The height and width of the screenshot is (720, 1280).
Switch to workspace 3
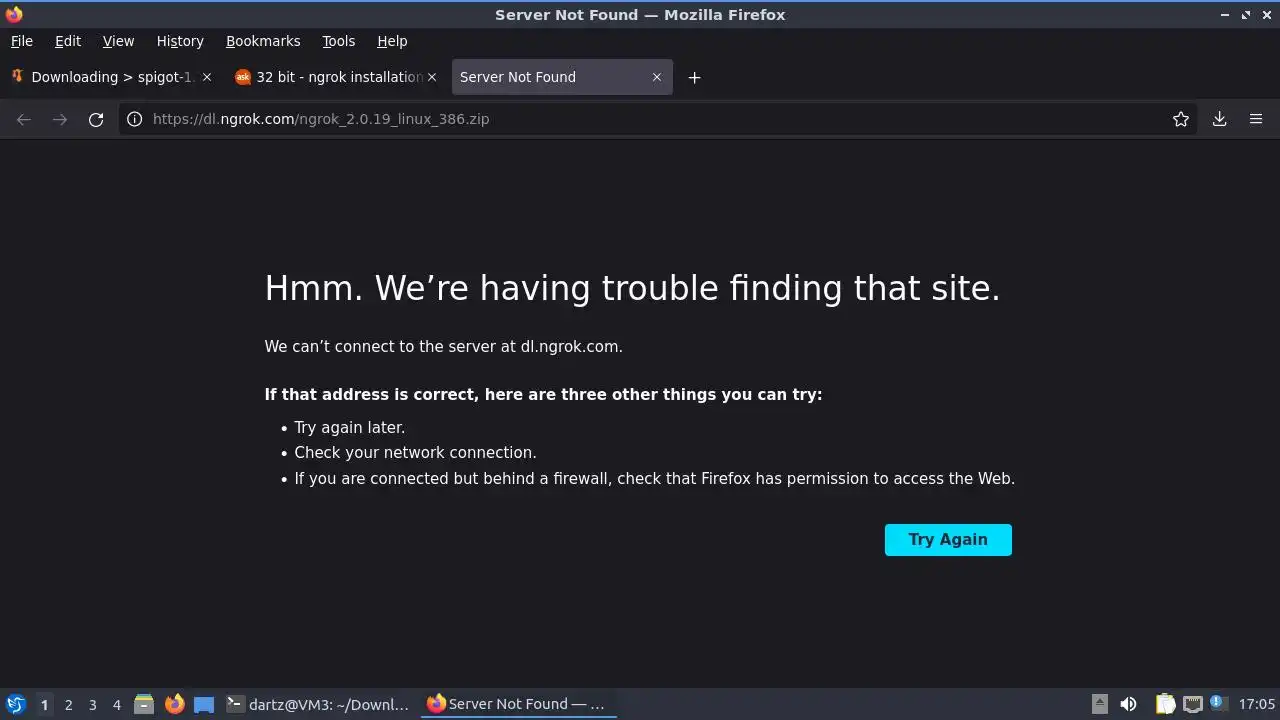click(92, 705)
